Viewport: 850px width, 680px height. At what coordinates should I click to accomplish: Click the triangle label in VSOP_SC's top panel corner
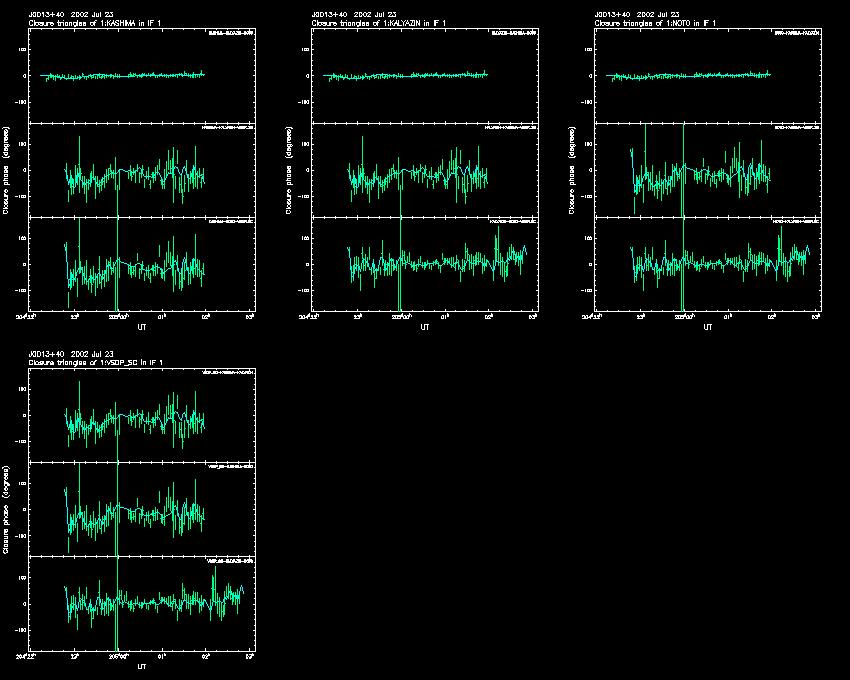coord(228,373)
